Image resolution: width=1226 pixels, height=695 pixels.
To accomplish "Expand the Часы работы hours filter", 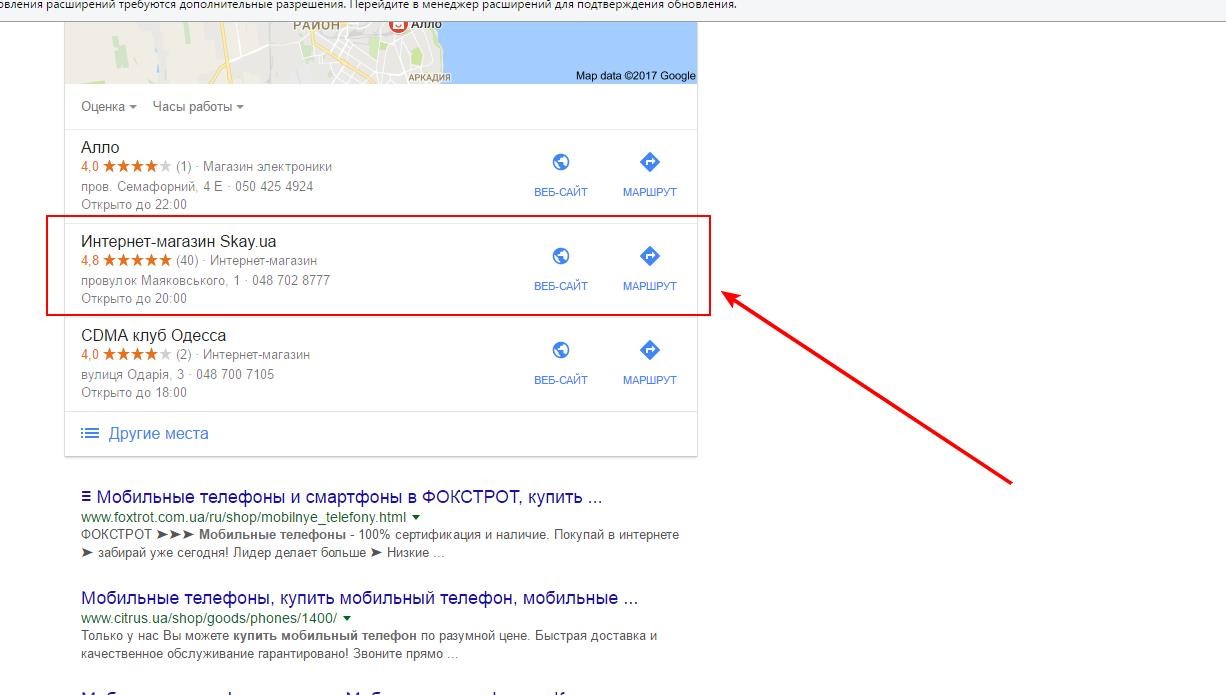I will [198, 106].
